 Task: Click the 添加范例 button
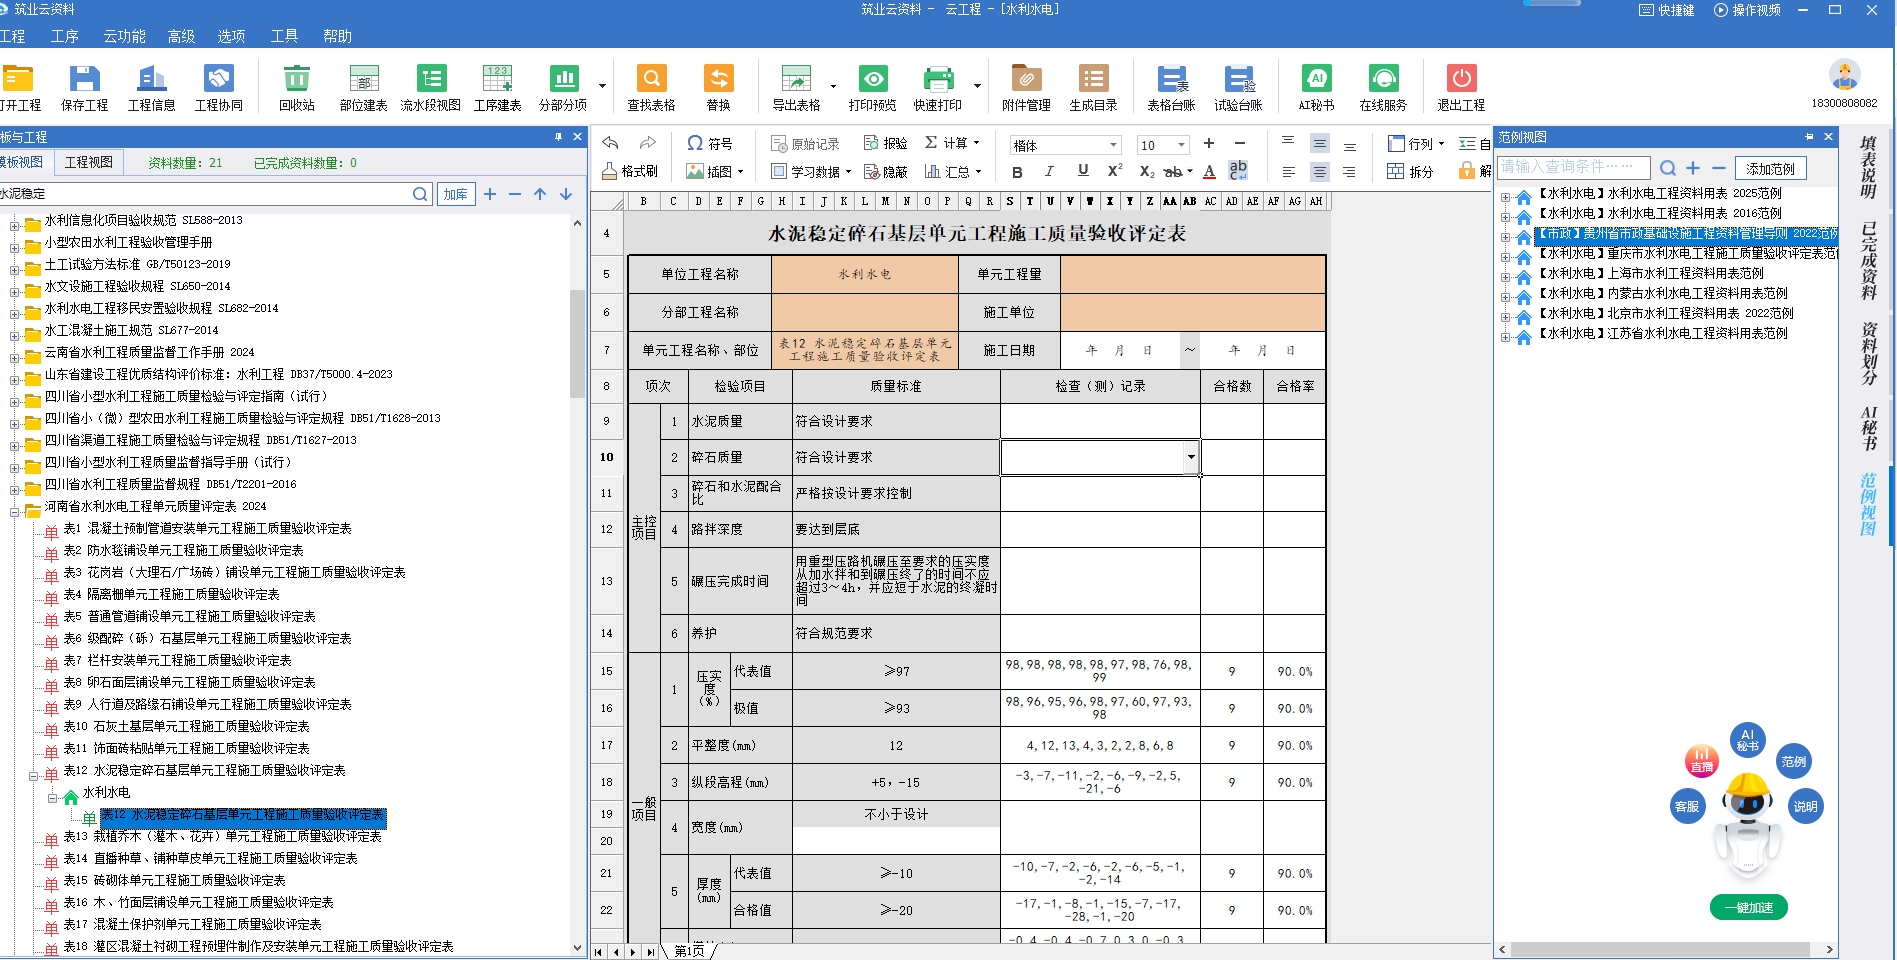[1770, 169]
